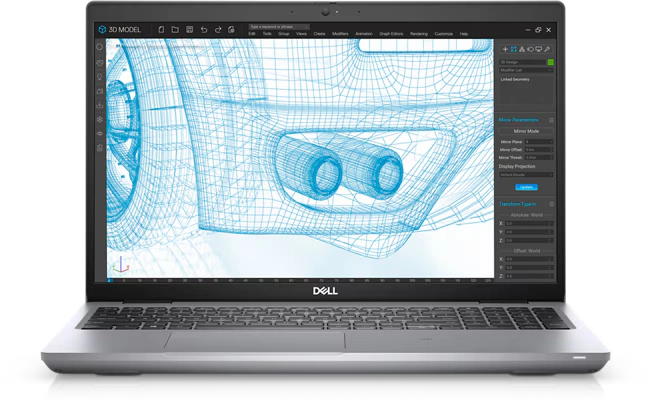Save the project with the disk icon
The height and width of the screenshot is (402, 650).
tap(189, 29)
